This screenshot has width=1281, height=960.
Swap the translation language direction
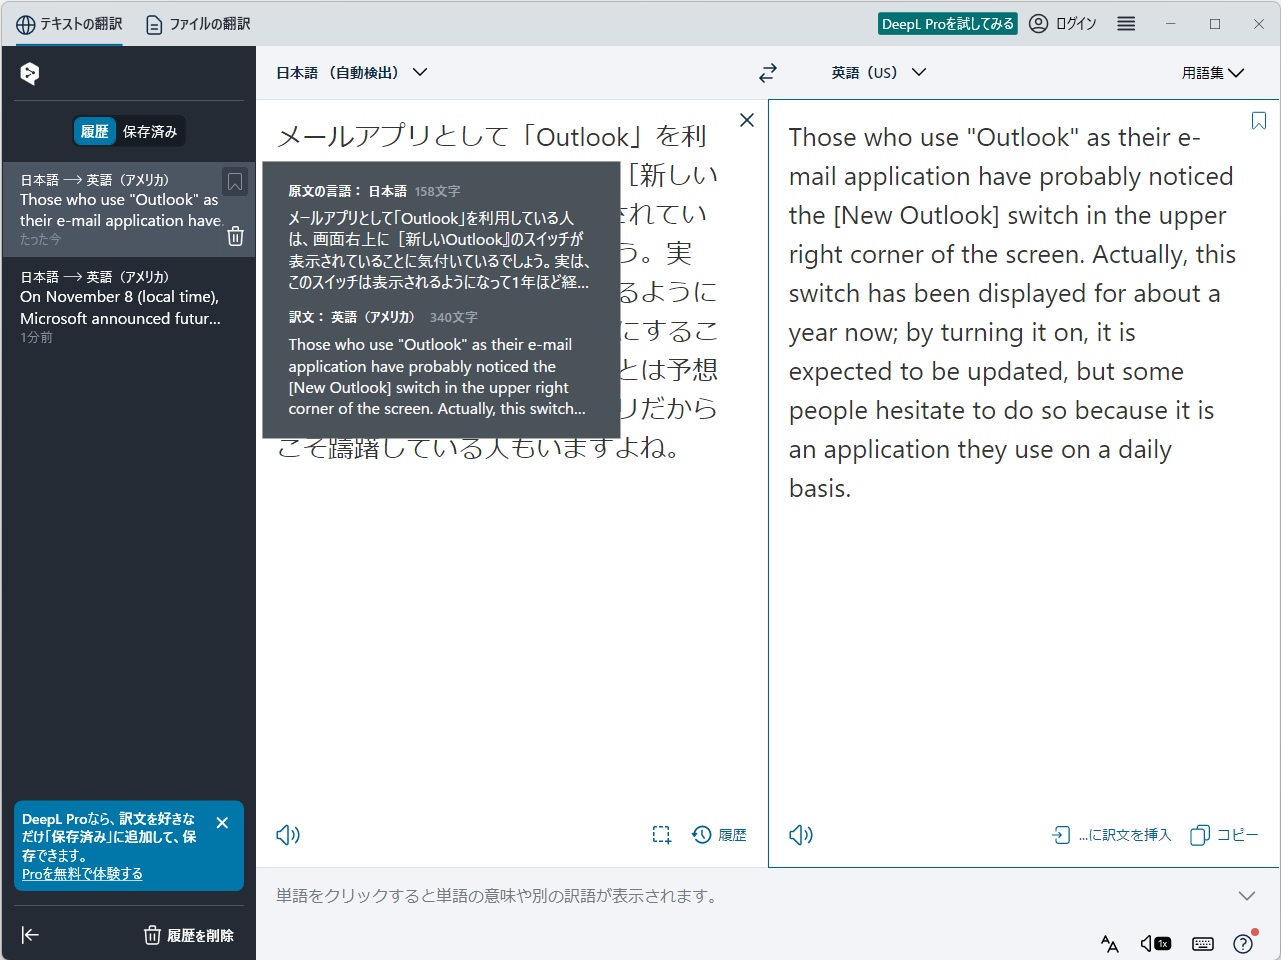point(767,72)
